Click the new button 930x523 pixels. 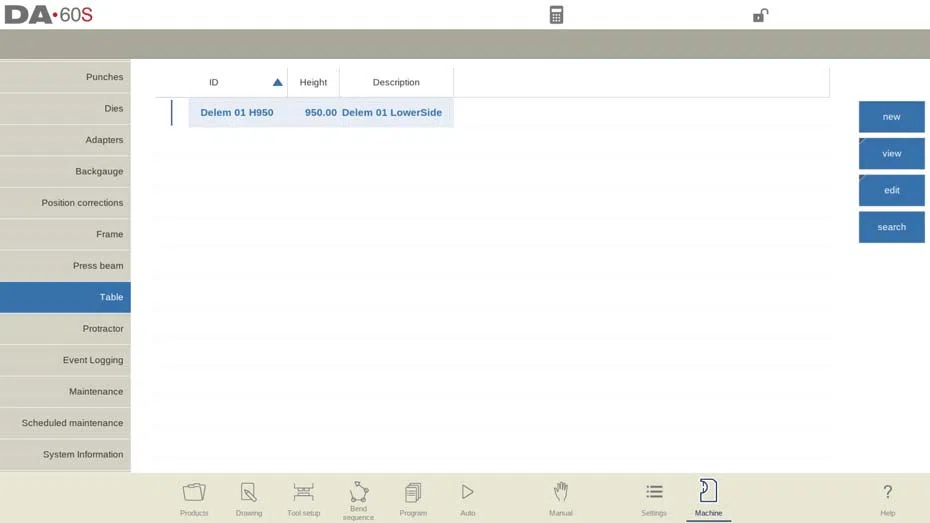tap(891, 117)
